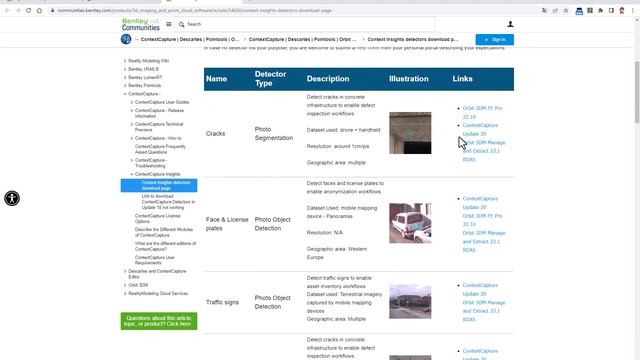
Task: Open the browser profile avatar
Action: [622, 11]
